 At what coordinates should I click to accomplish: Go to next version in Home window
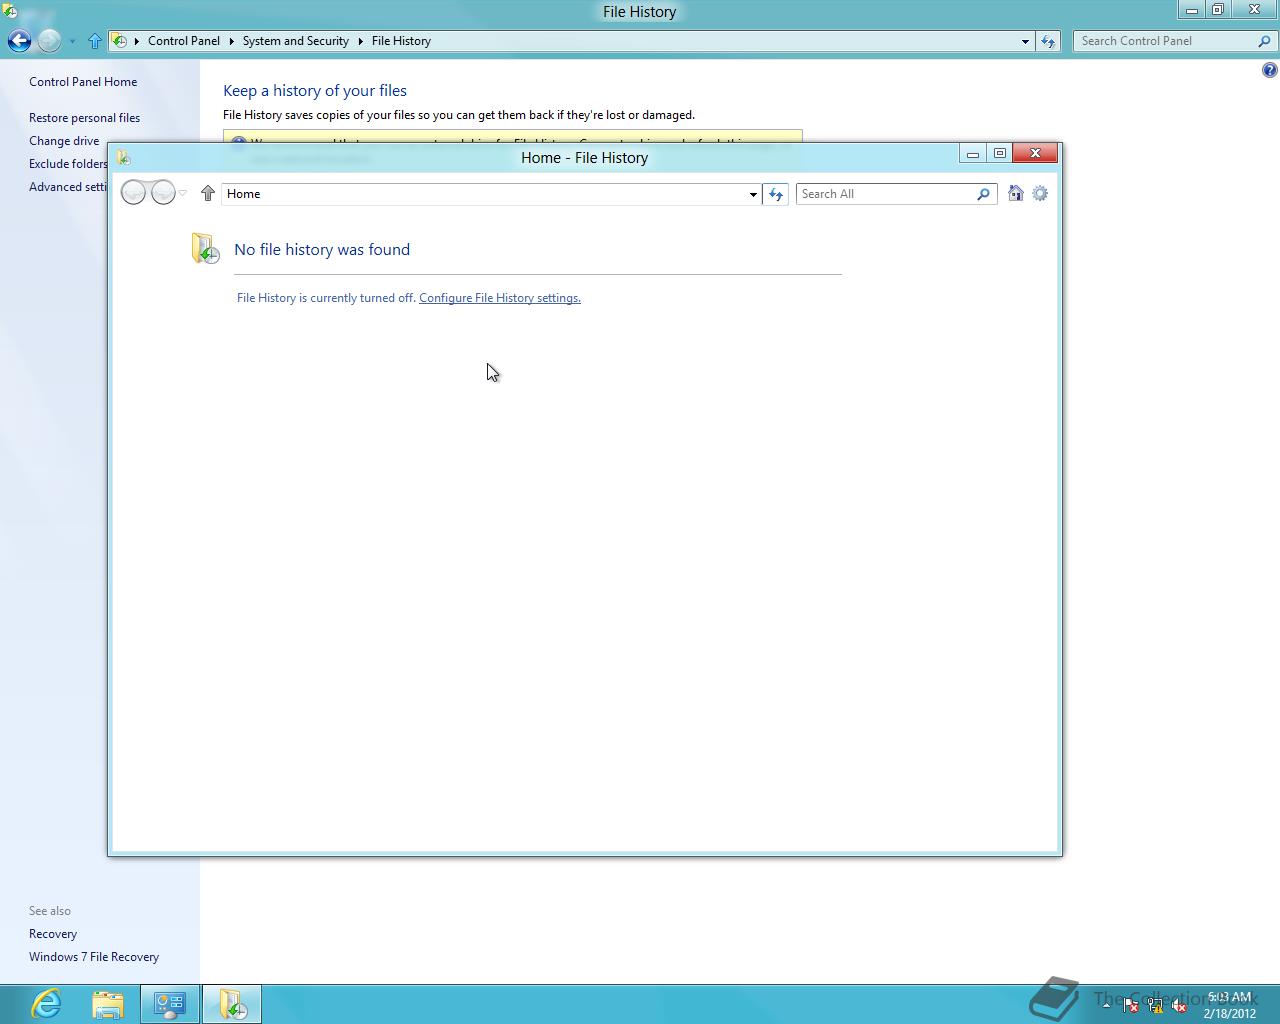(163, 192)
